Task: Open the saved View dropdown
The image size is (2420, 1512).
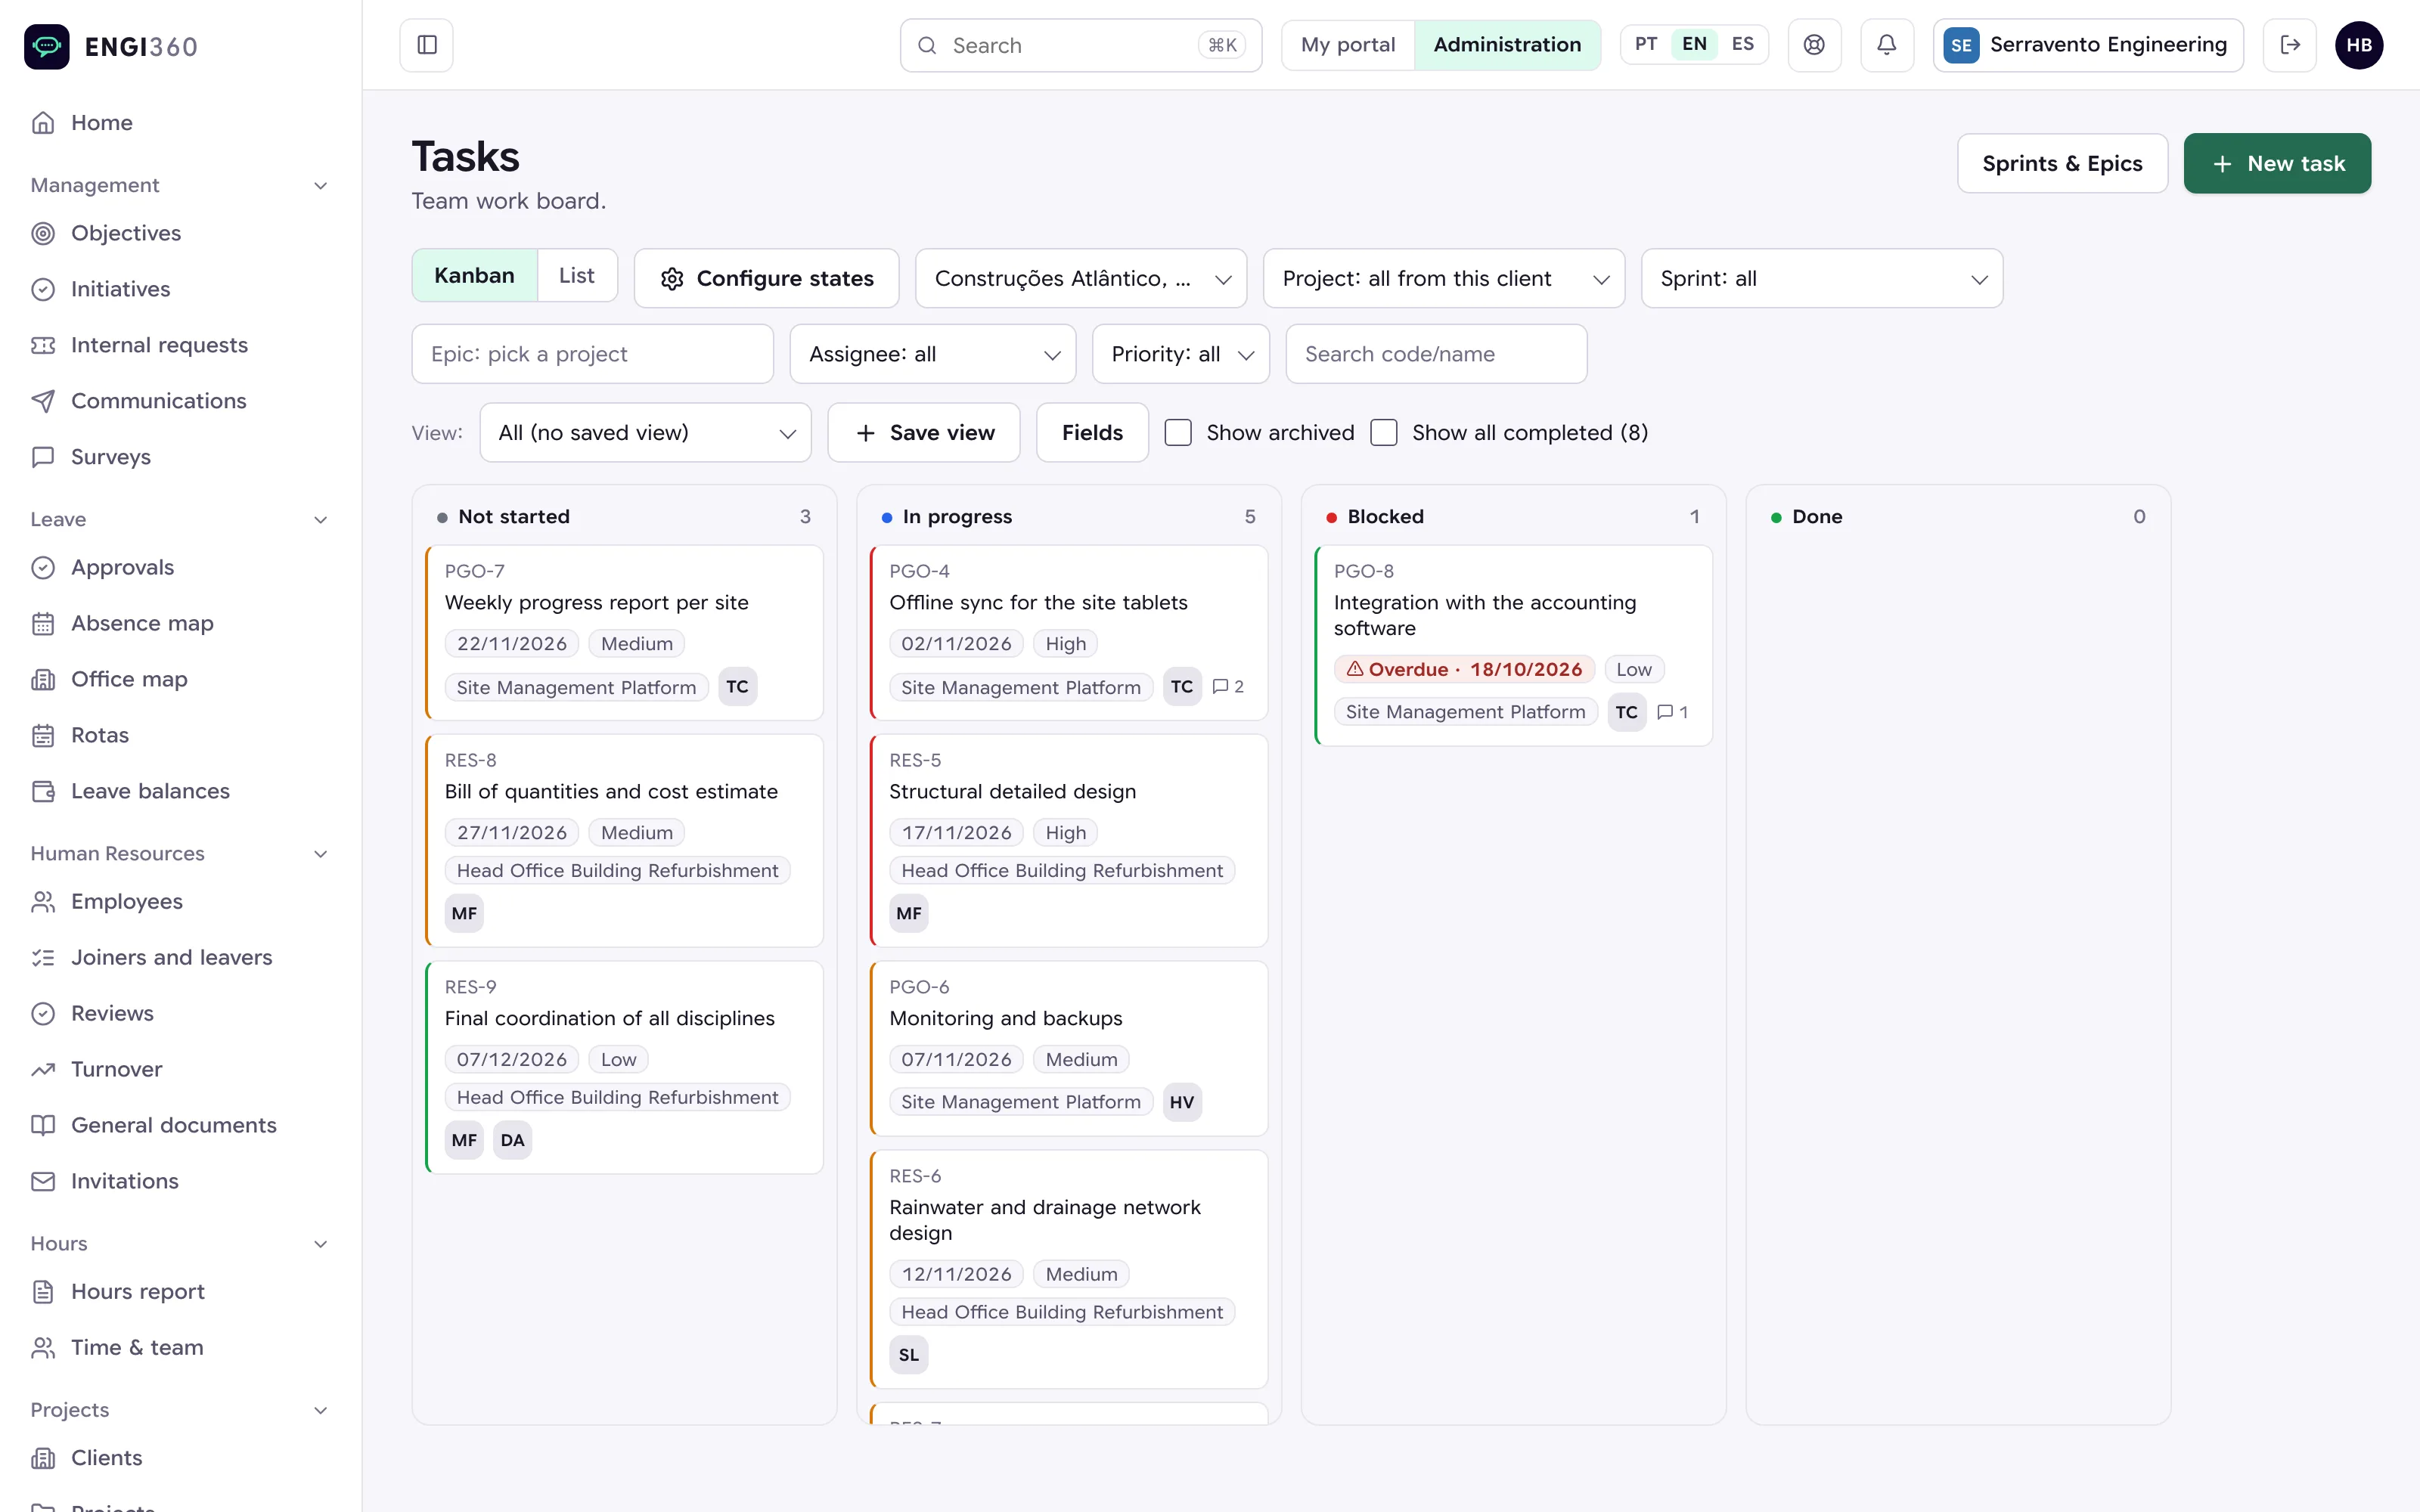Action: (645, 433)
